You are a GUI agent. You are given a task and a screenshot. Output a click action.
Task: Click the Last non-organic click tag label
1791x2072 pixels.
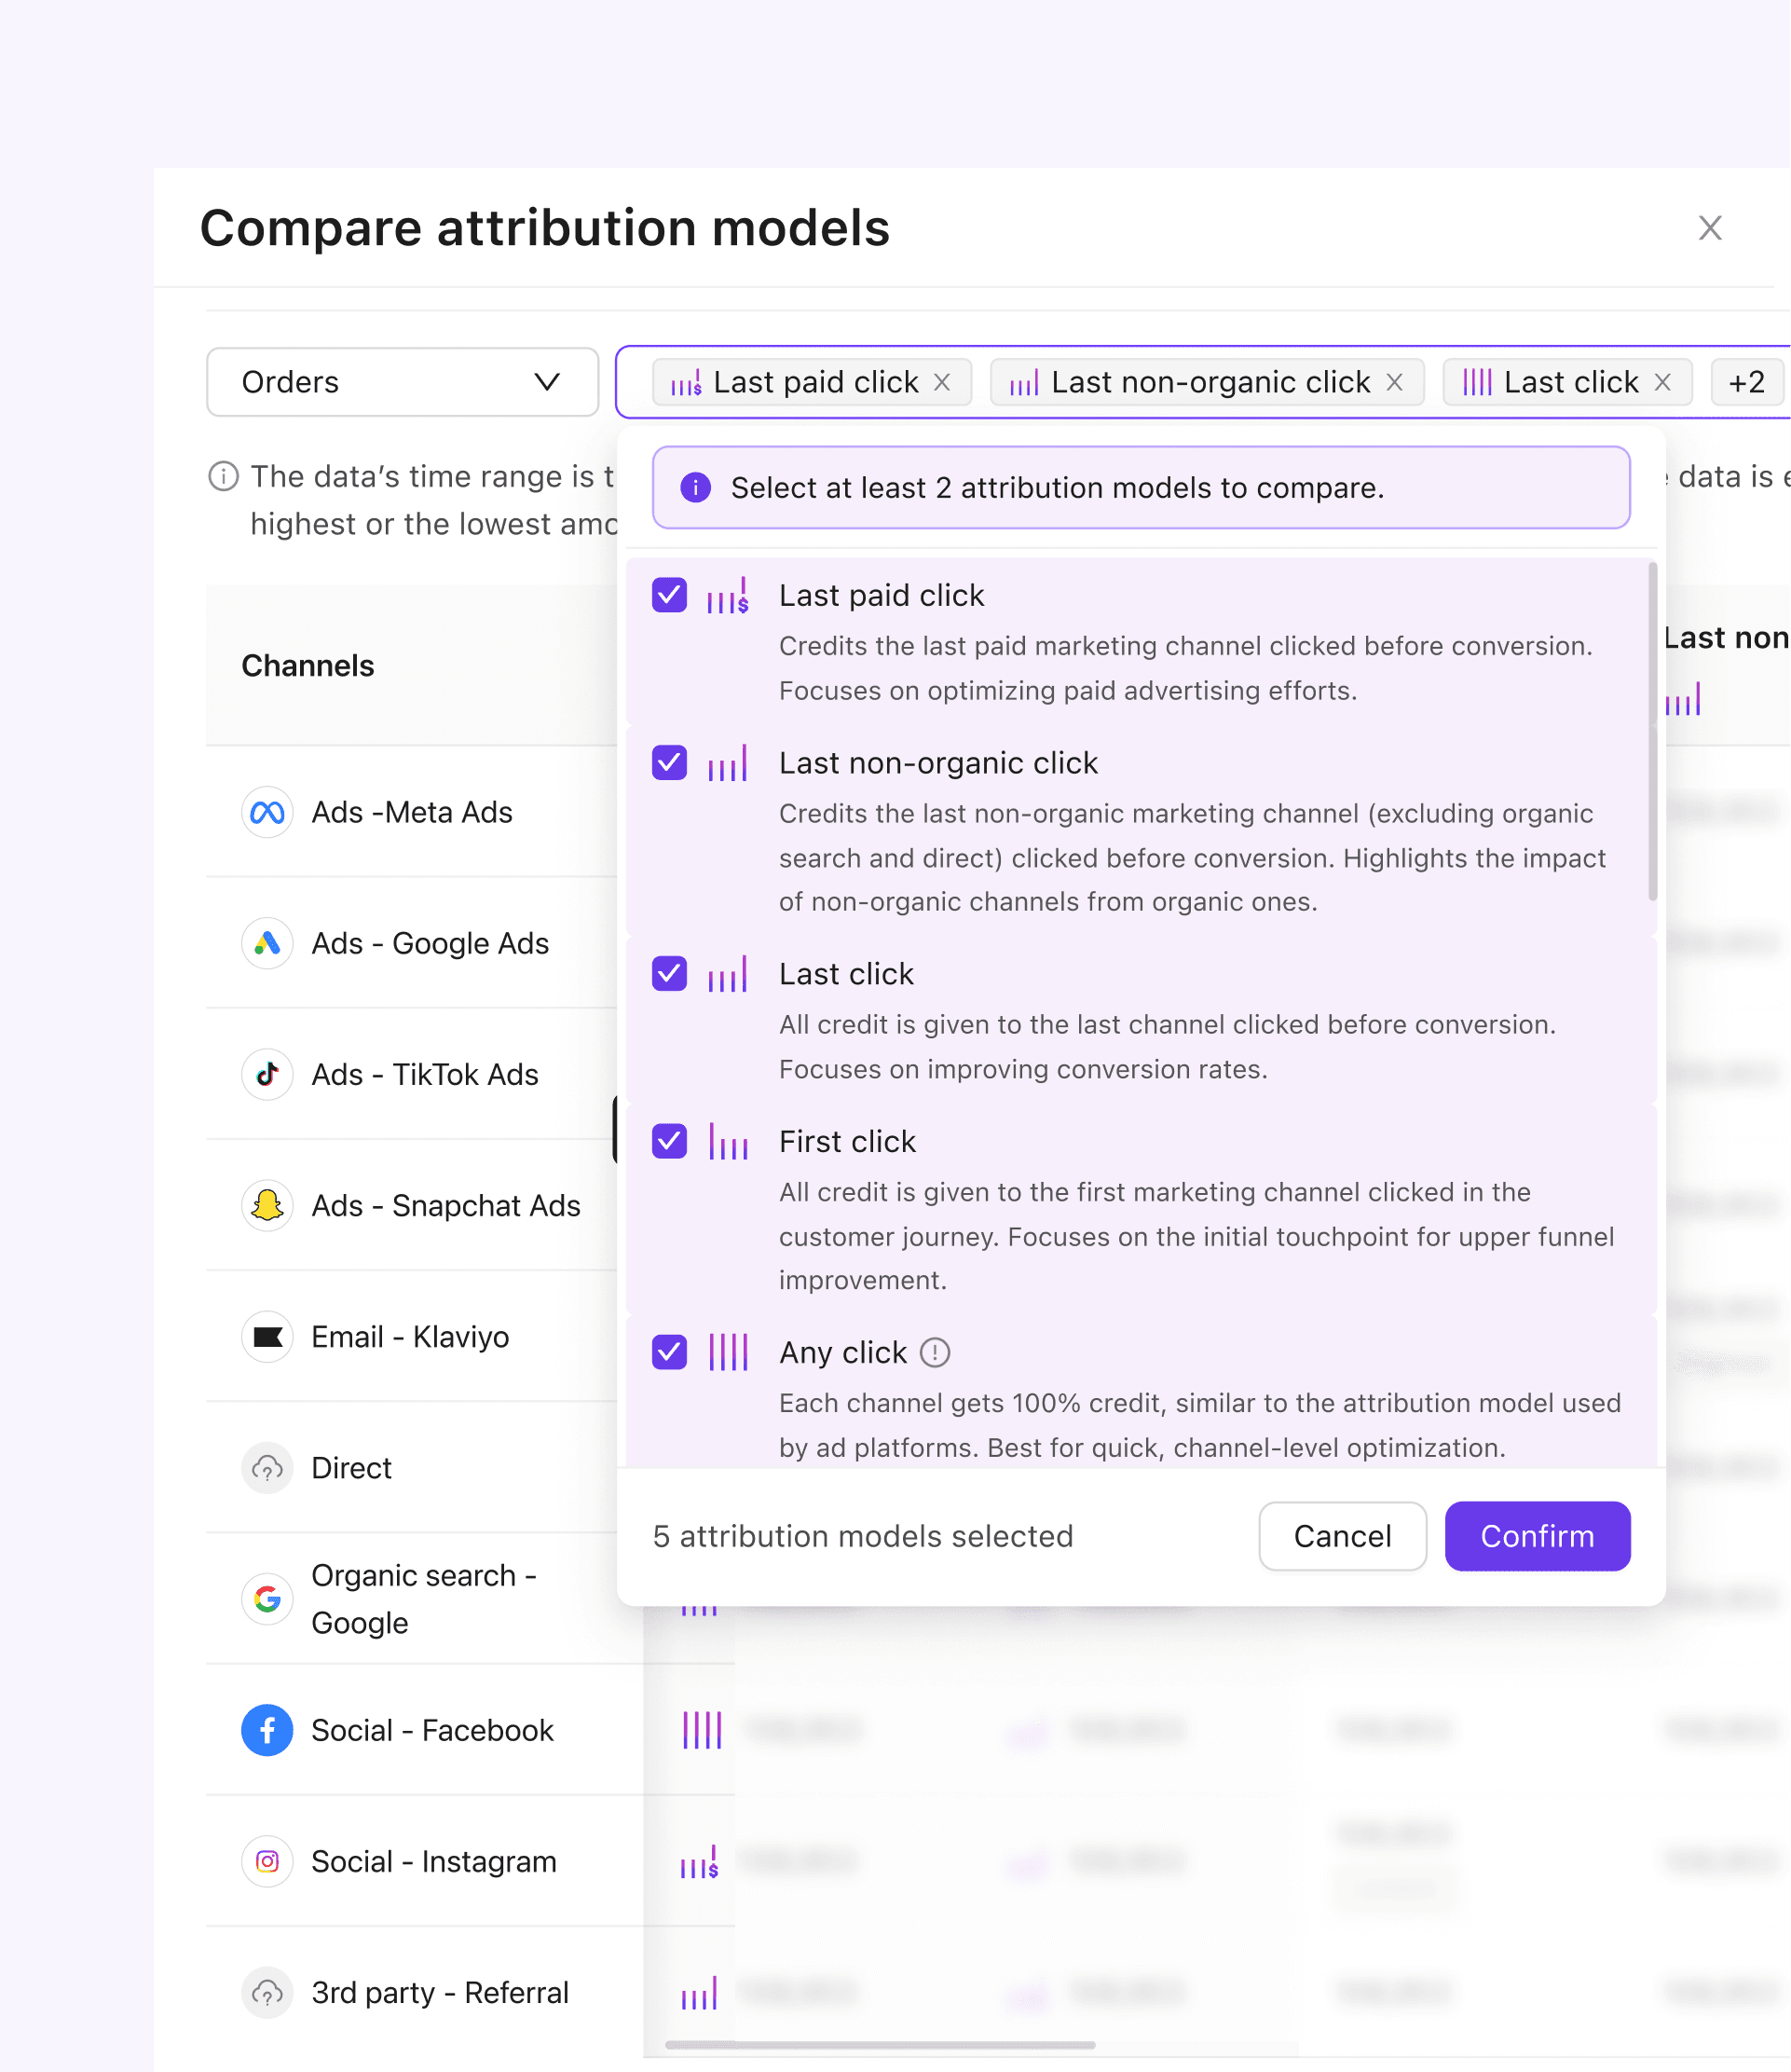(1210, 382)
